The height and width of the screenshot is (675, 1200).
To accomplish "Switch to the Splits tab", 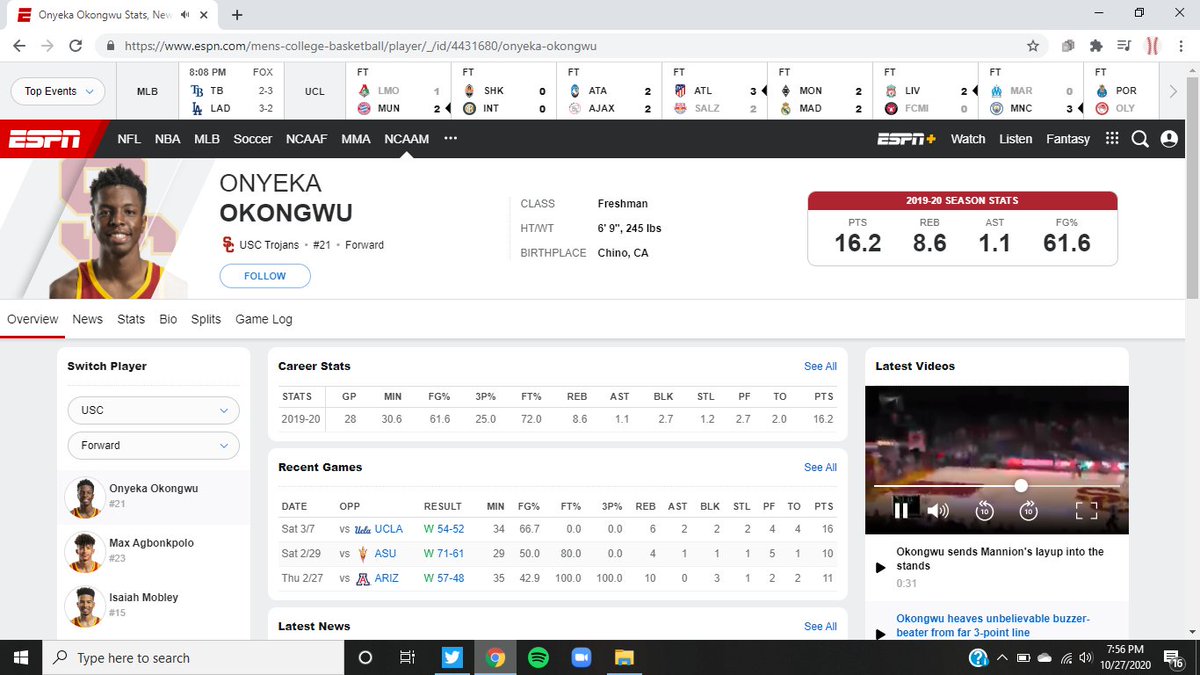I will (x=206, y=319).
